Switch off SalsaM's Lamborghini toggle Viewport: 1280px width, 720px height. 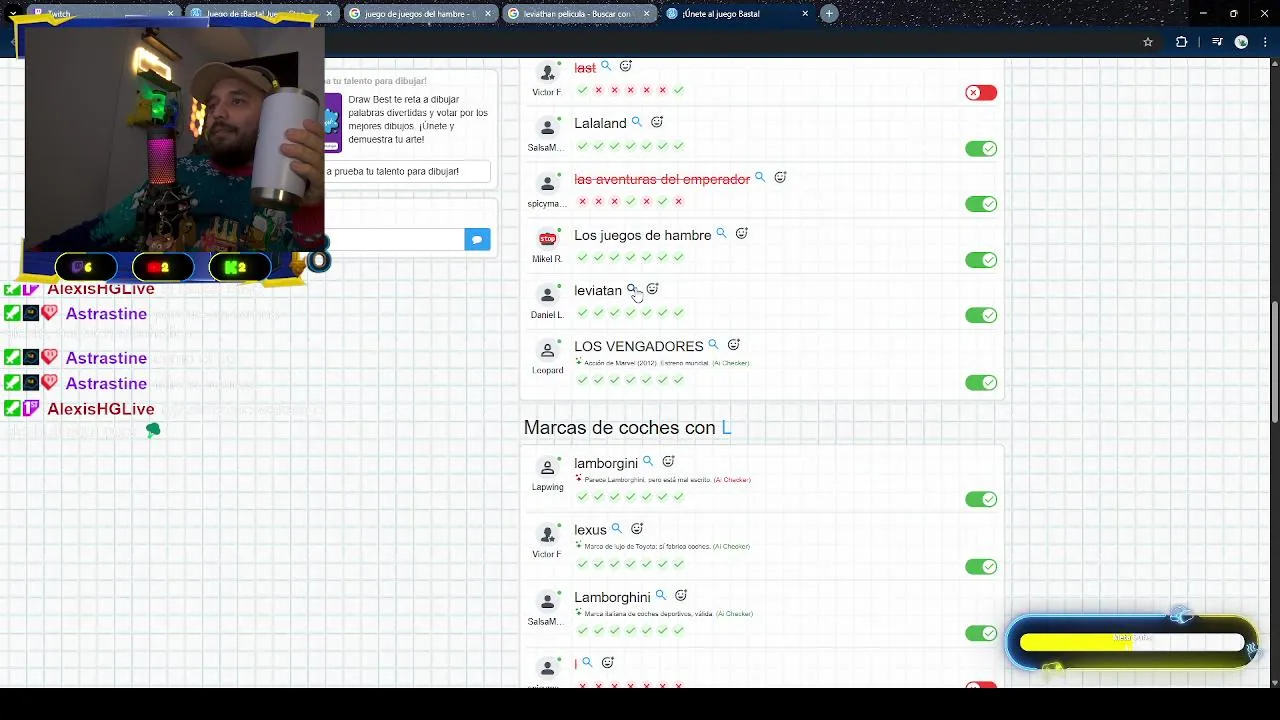(x=981, y=633)
